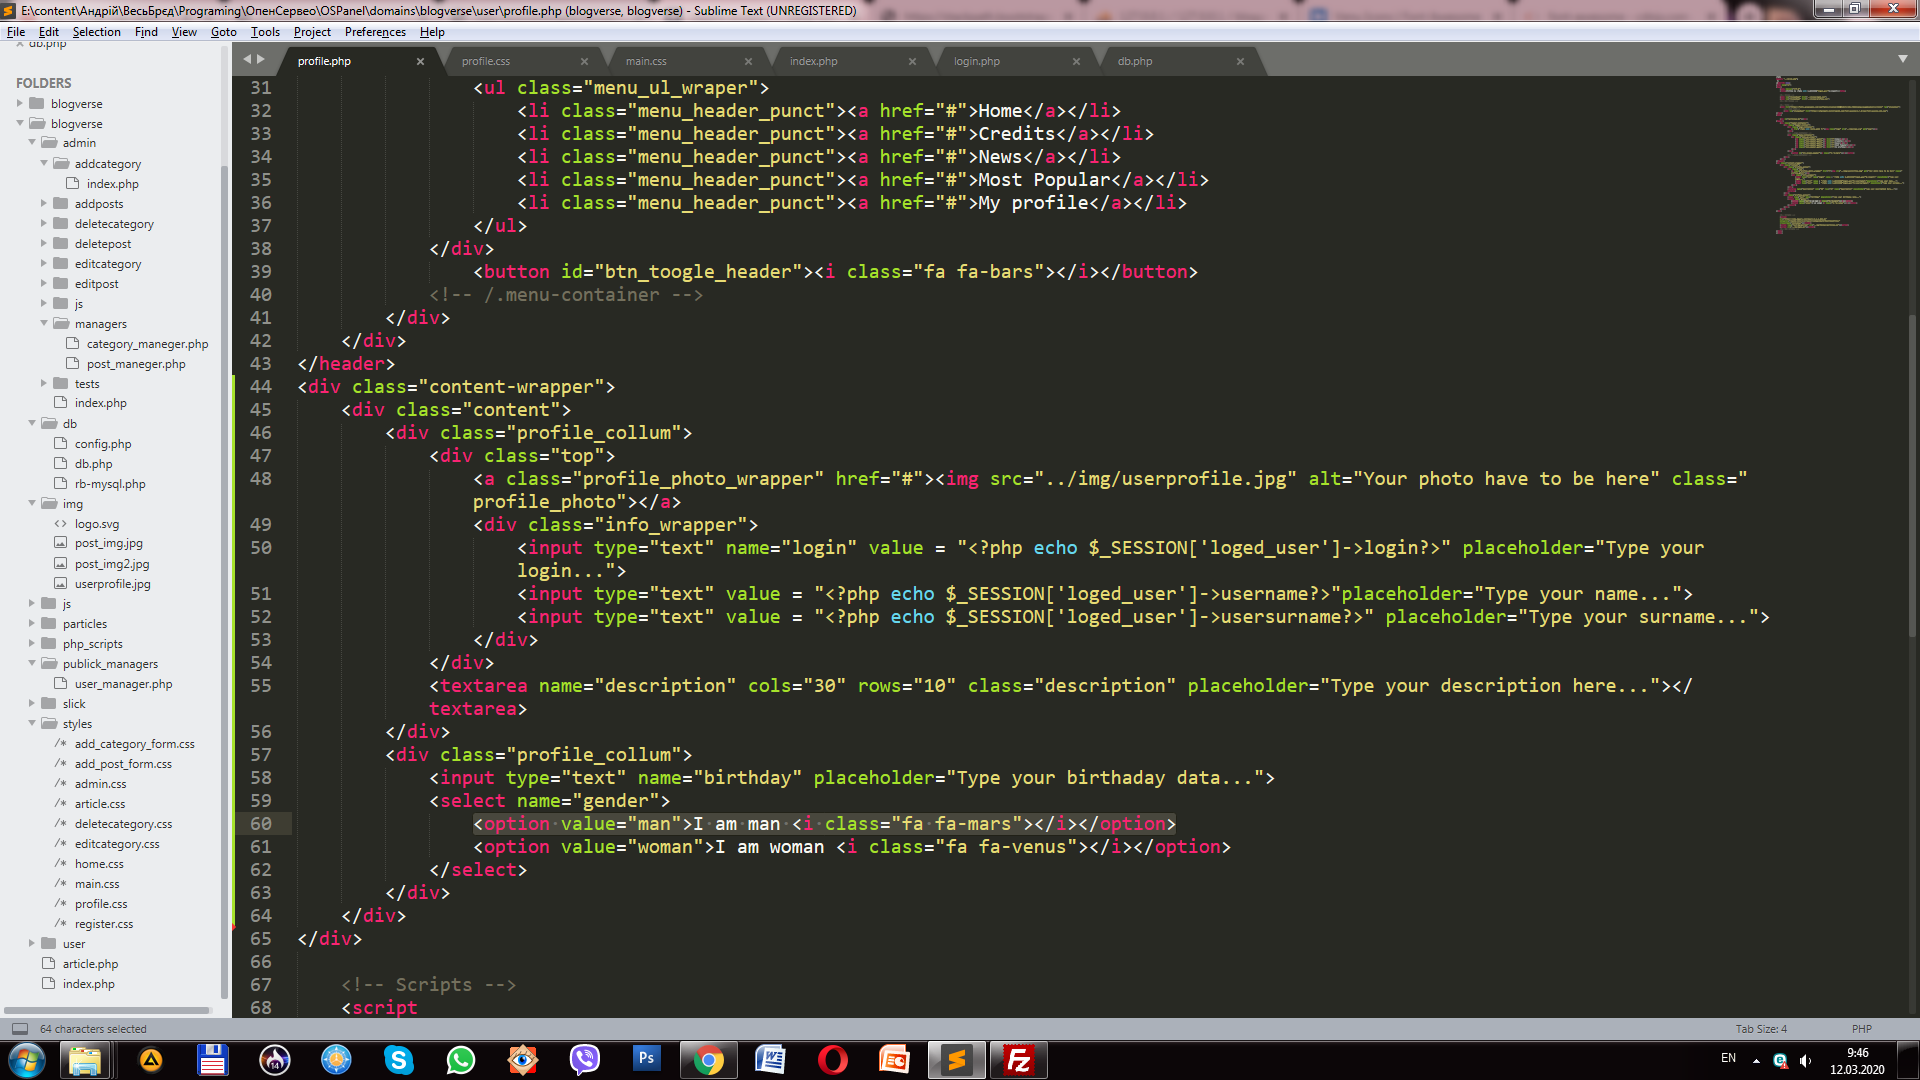Open Windows Explorer from taskbar
This screenshot has width=1920, height=1080.
coord(85,1060)
